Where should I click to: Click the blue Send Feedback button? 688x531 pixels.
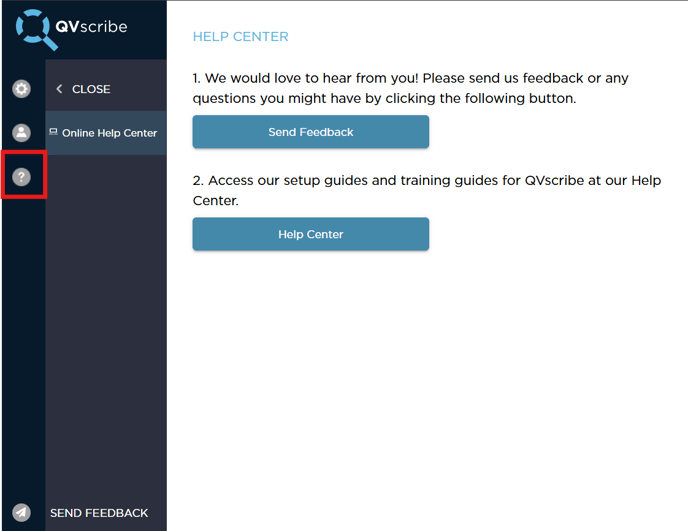pos(311,132)
